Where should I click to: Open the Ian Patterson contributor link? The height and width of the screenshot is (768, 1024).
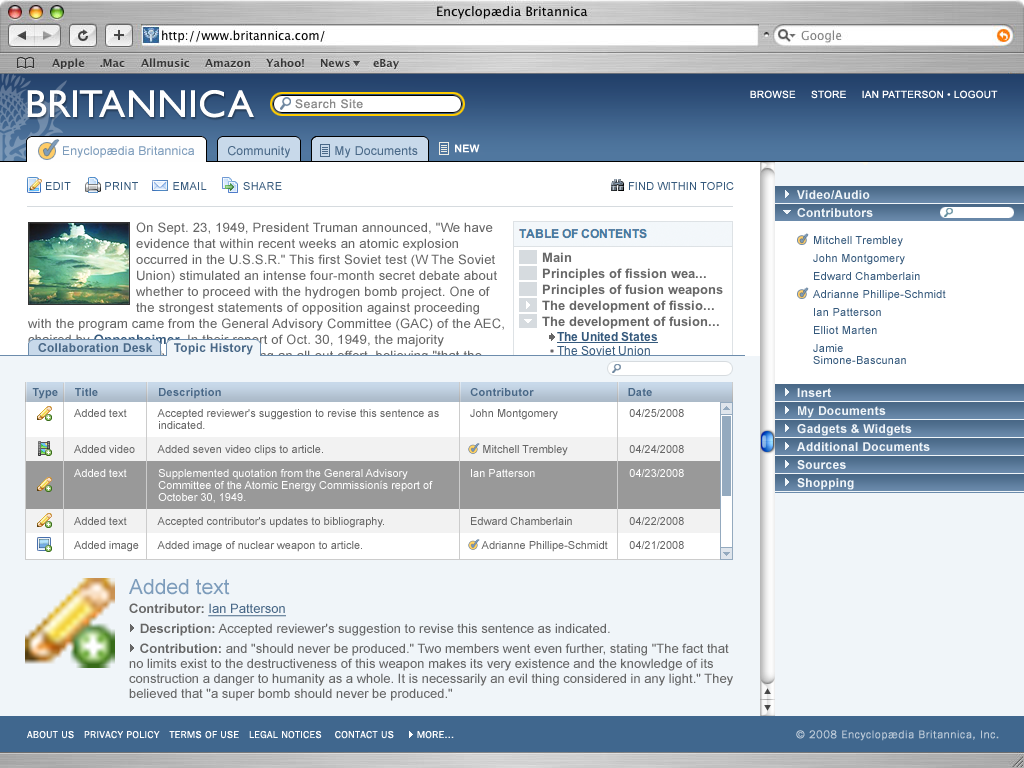tap(247, 609)
